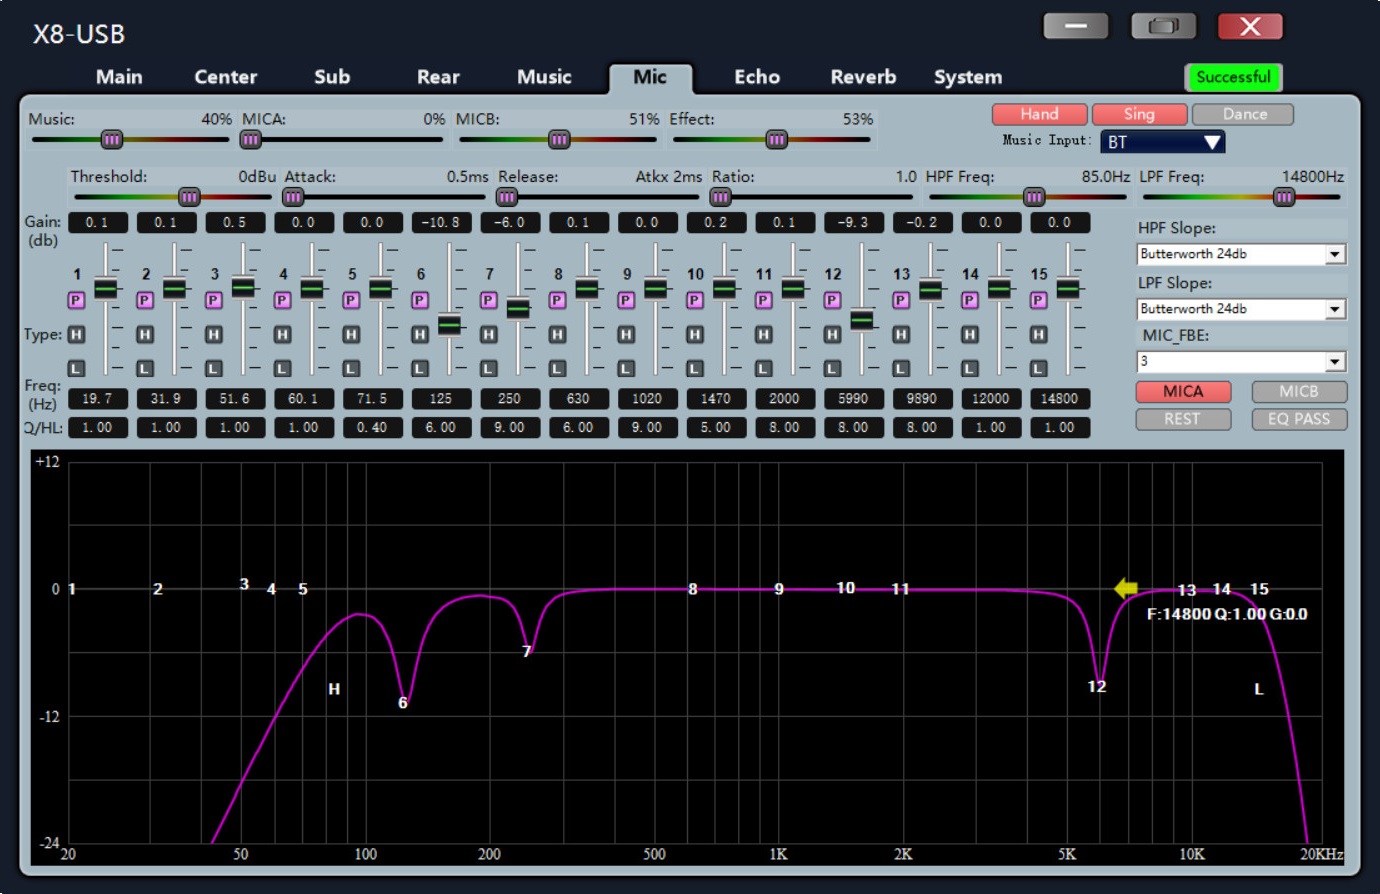The height and width of the screenshot is (894, 1380).
Task: Click the MICB level slider handle
Action: pos(559,140)
